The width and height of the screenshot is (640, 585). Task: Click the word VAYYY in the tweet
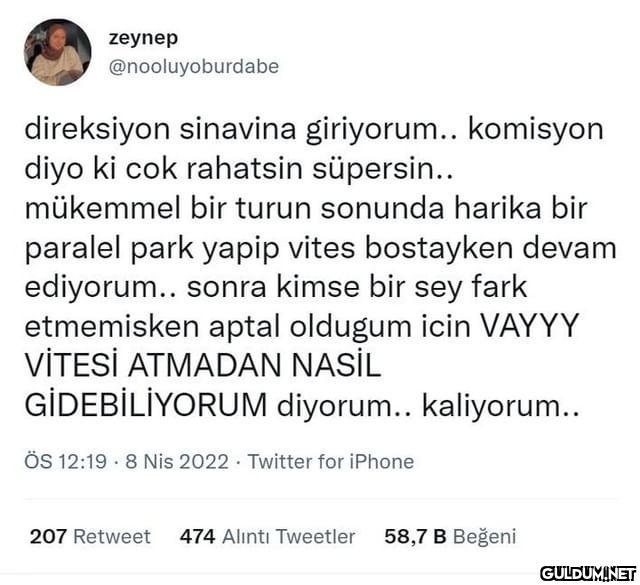tap(531, 327)
